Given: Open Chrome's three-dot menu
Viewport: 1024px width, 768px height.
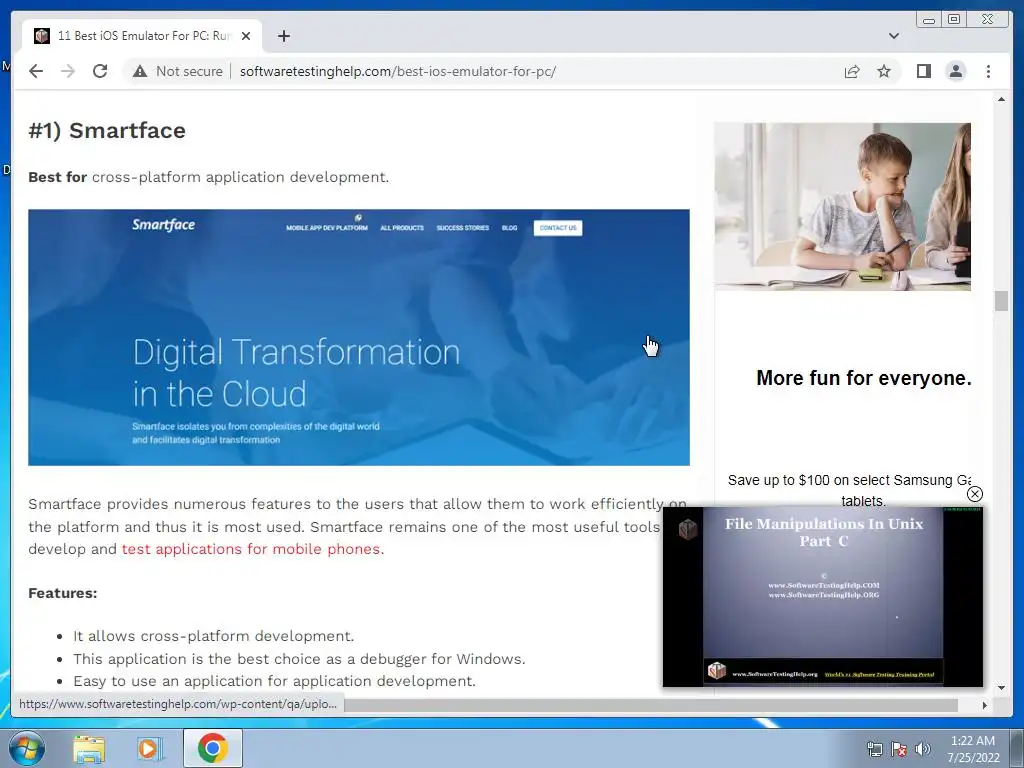Looking at the screenshot, I should pos(988,71).
